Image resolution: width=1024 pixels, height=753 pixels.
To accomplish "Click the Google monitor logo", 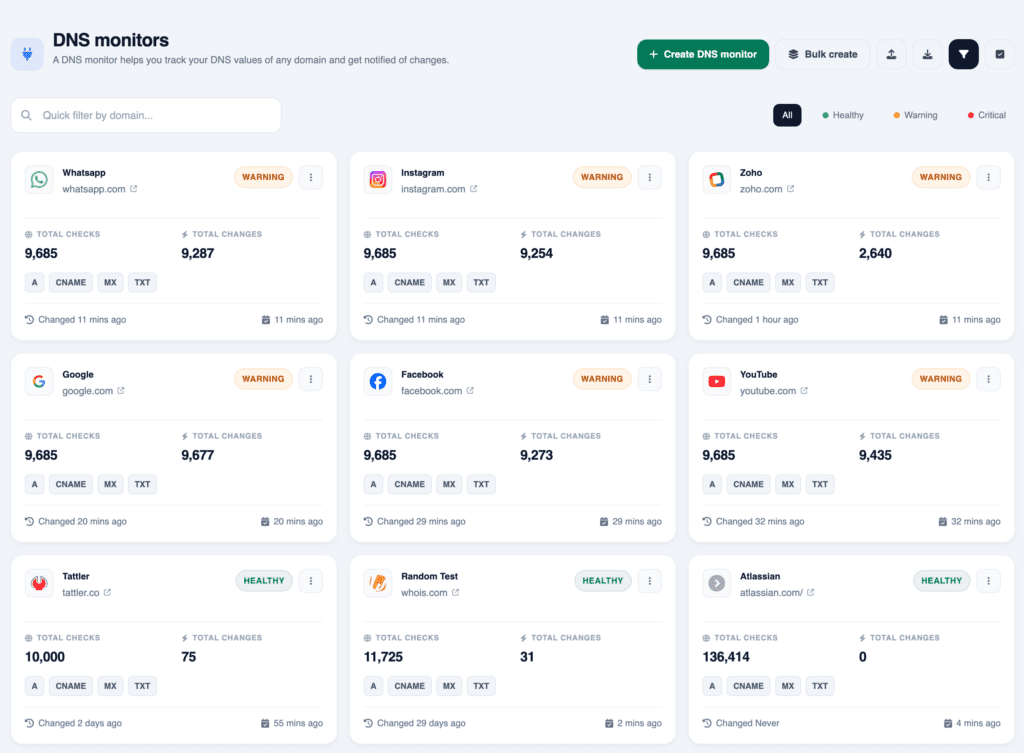I will click(x=39, y=381).
